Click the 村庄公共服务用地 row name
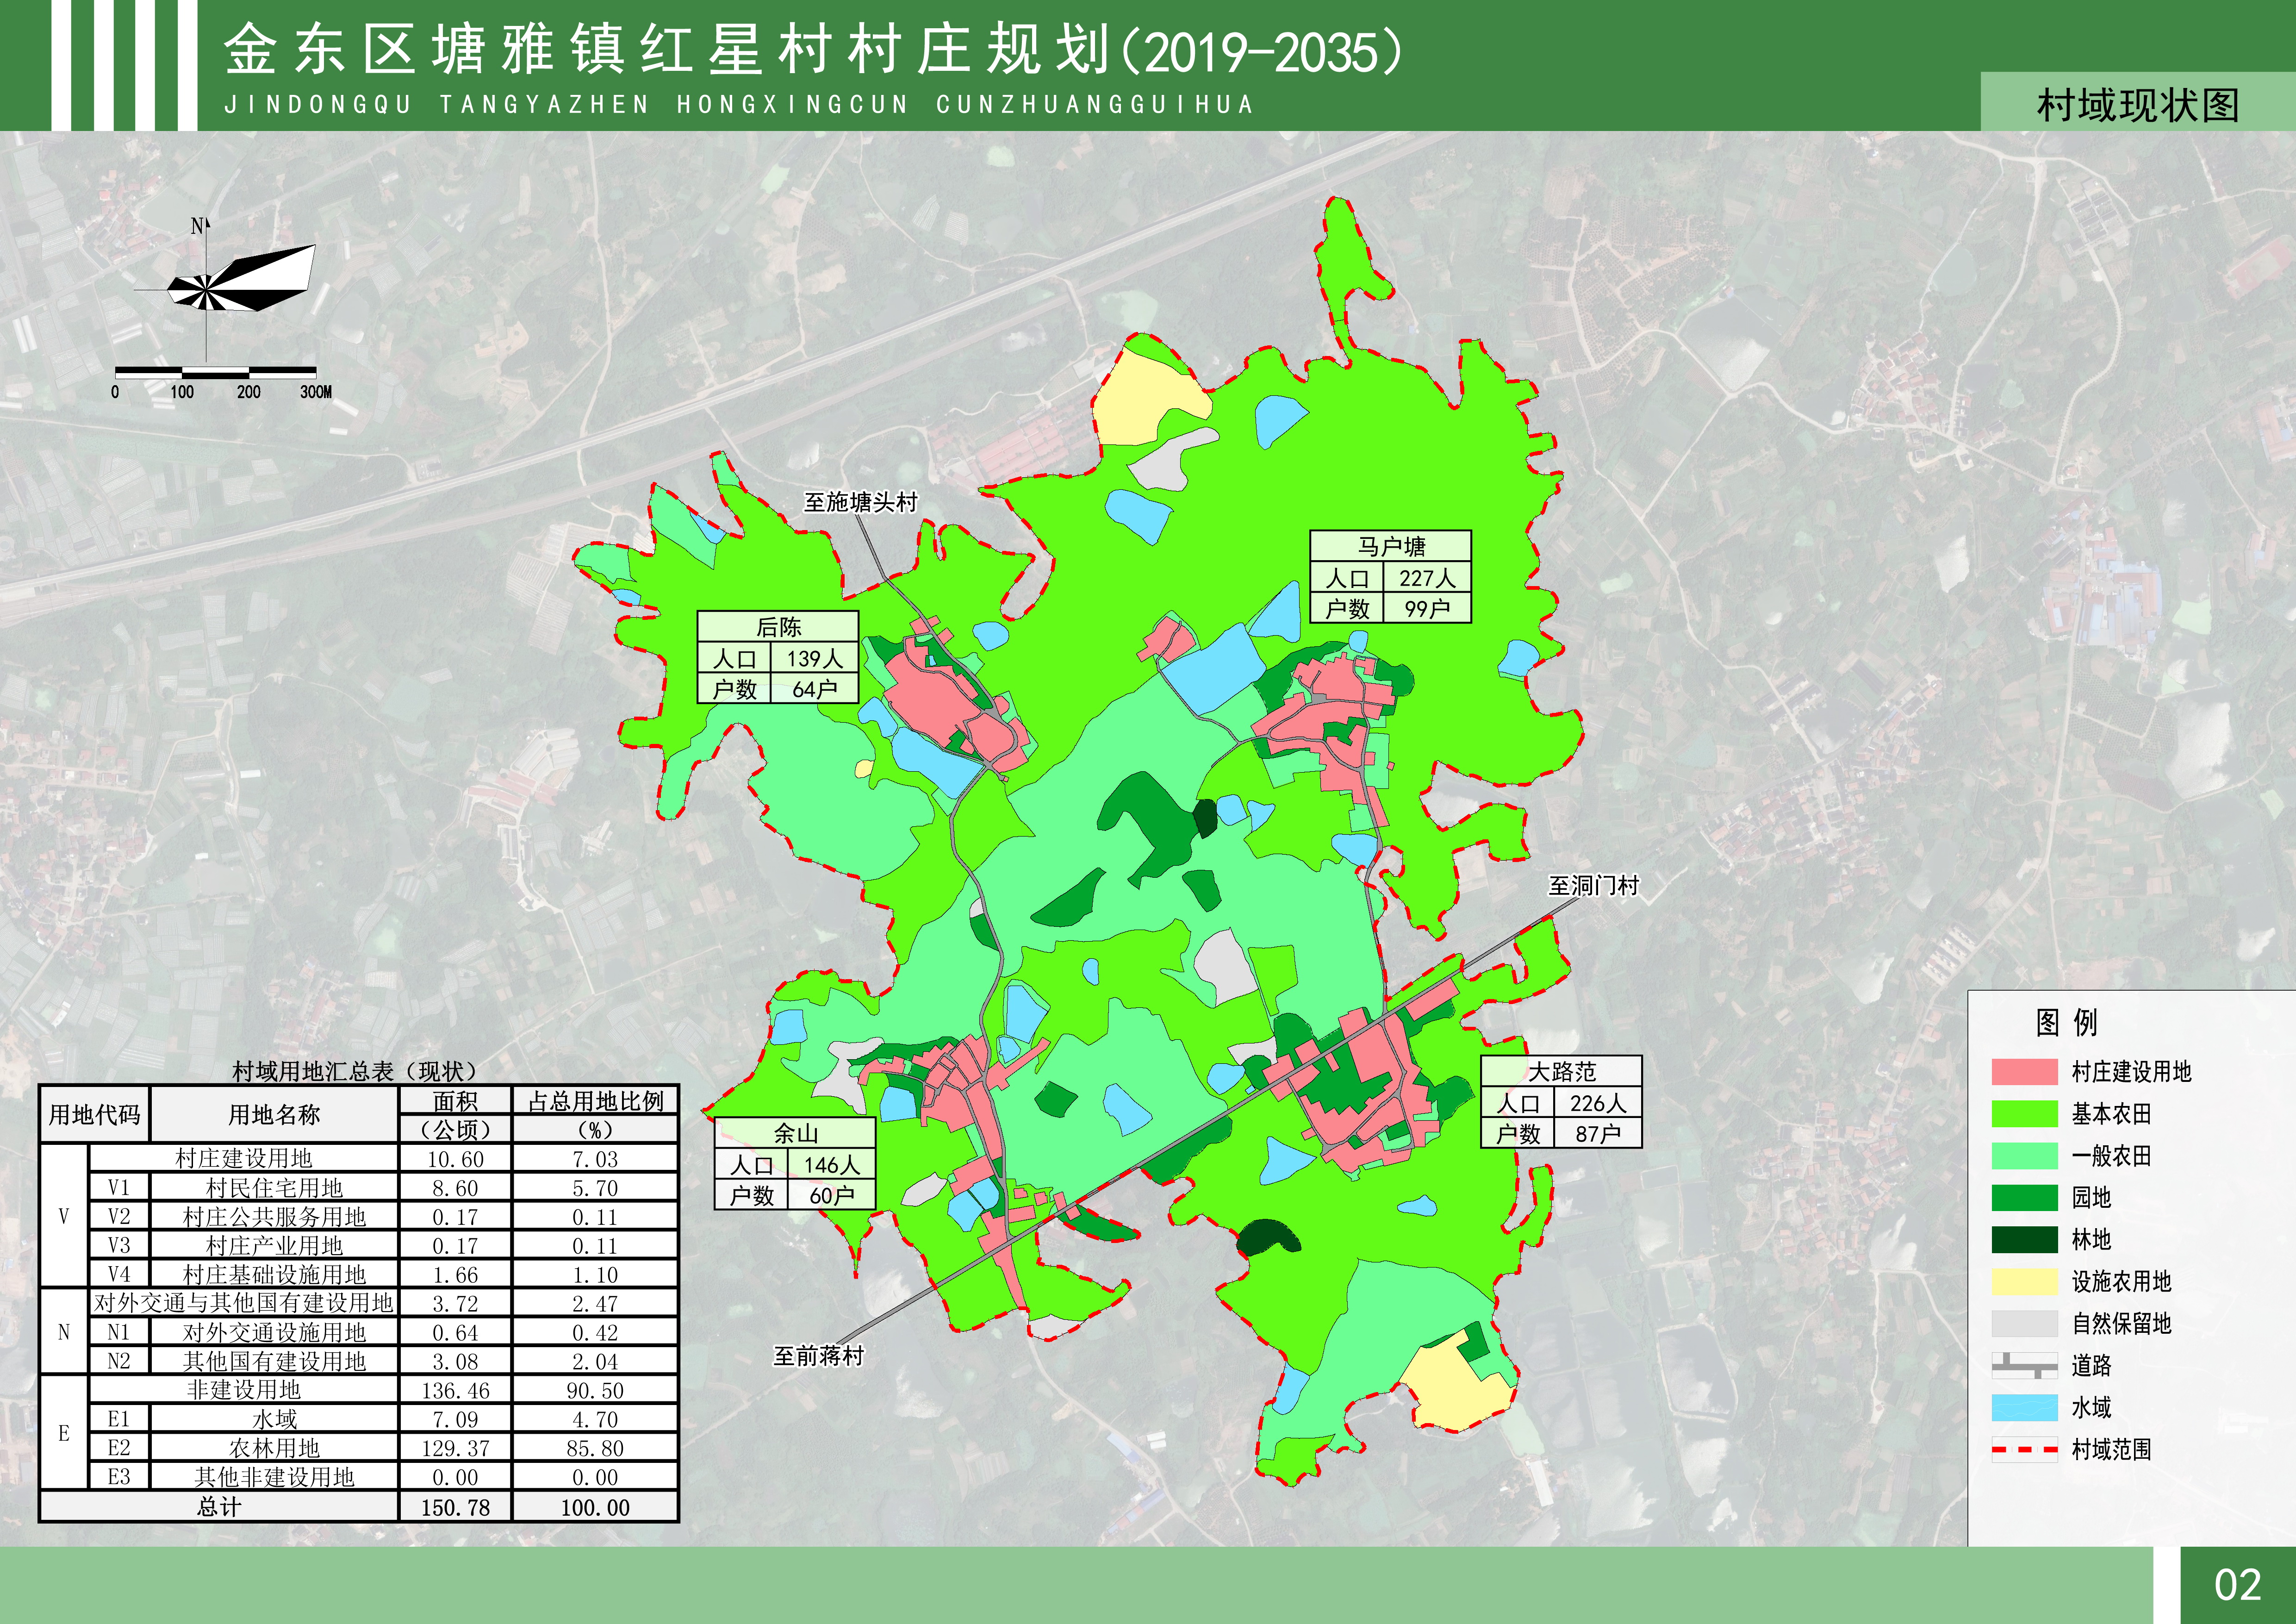 pos(274,1217)
